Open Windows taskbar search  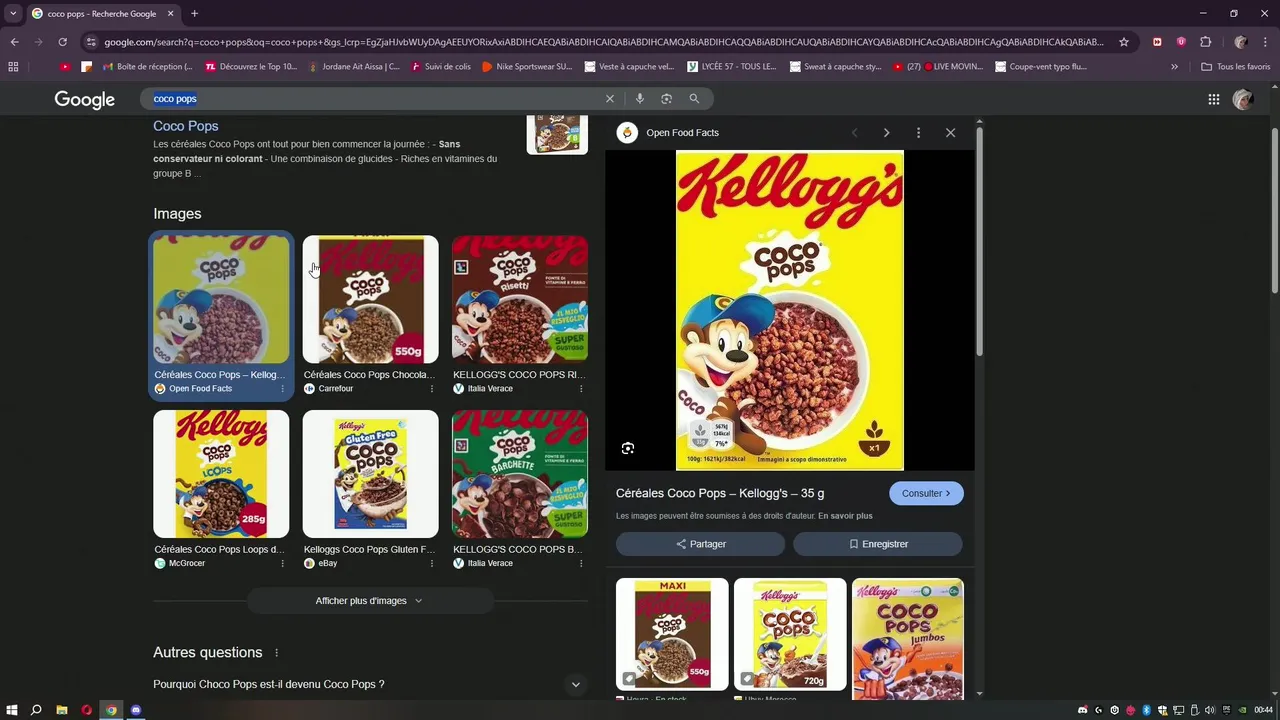point(36,710)
